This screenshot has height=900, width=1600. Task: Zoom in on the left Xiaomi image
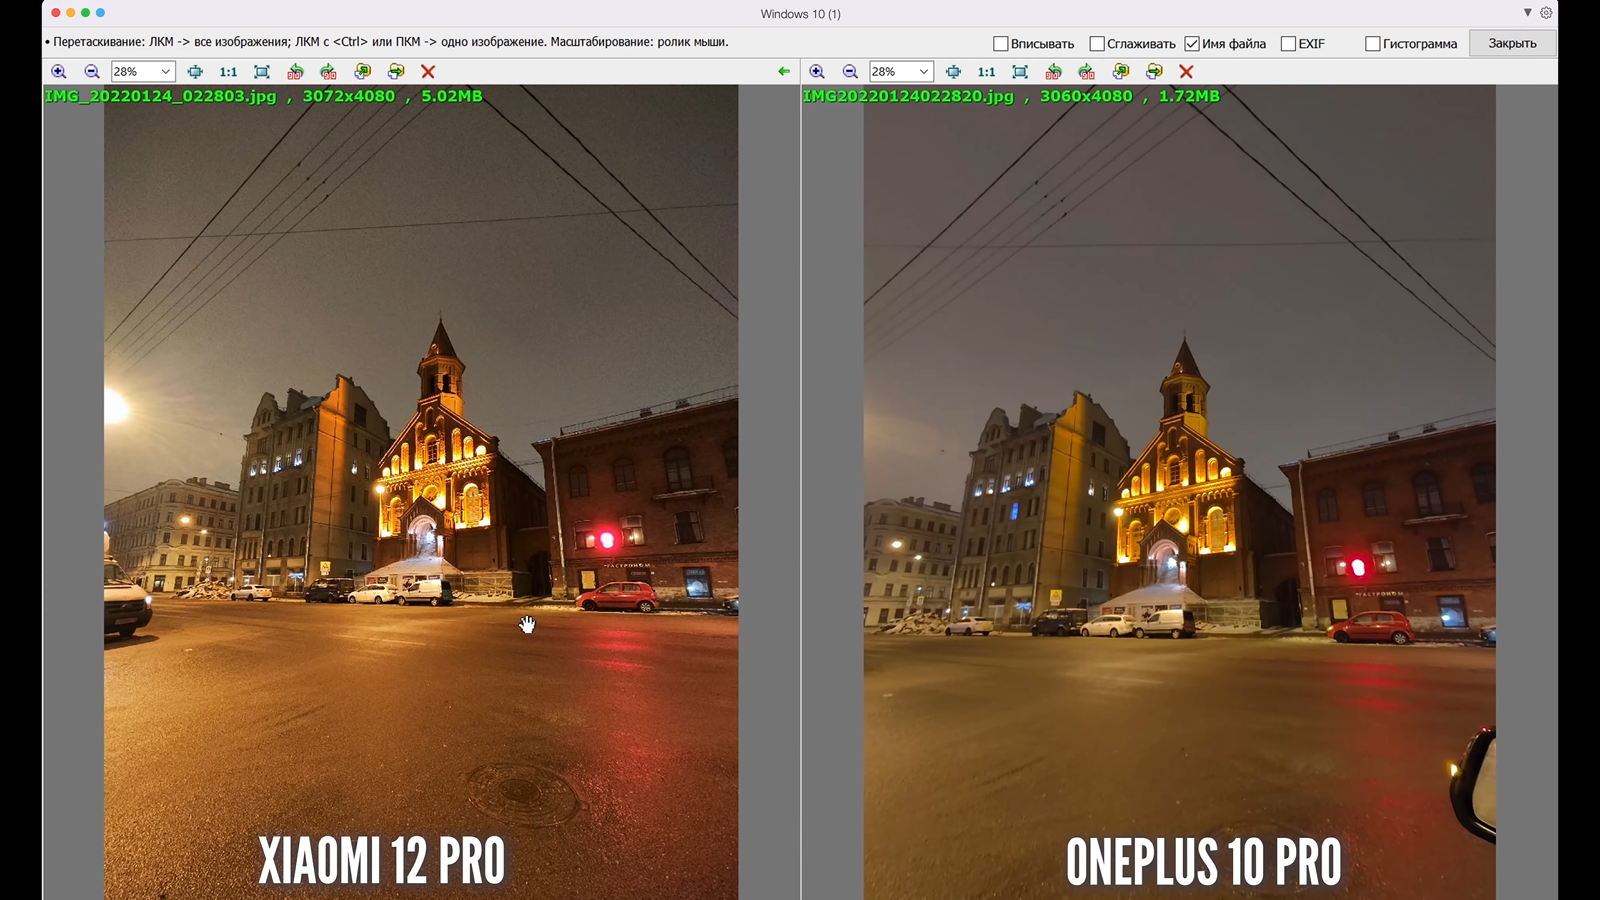point(59,72)
